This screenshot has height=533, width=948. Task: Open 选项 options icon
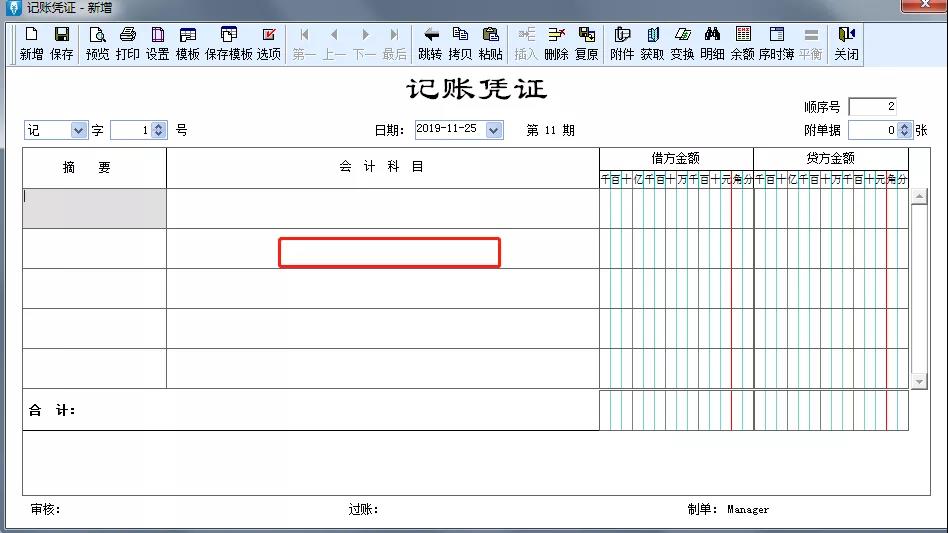[269, 43]
